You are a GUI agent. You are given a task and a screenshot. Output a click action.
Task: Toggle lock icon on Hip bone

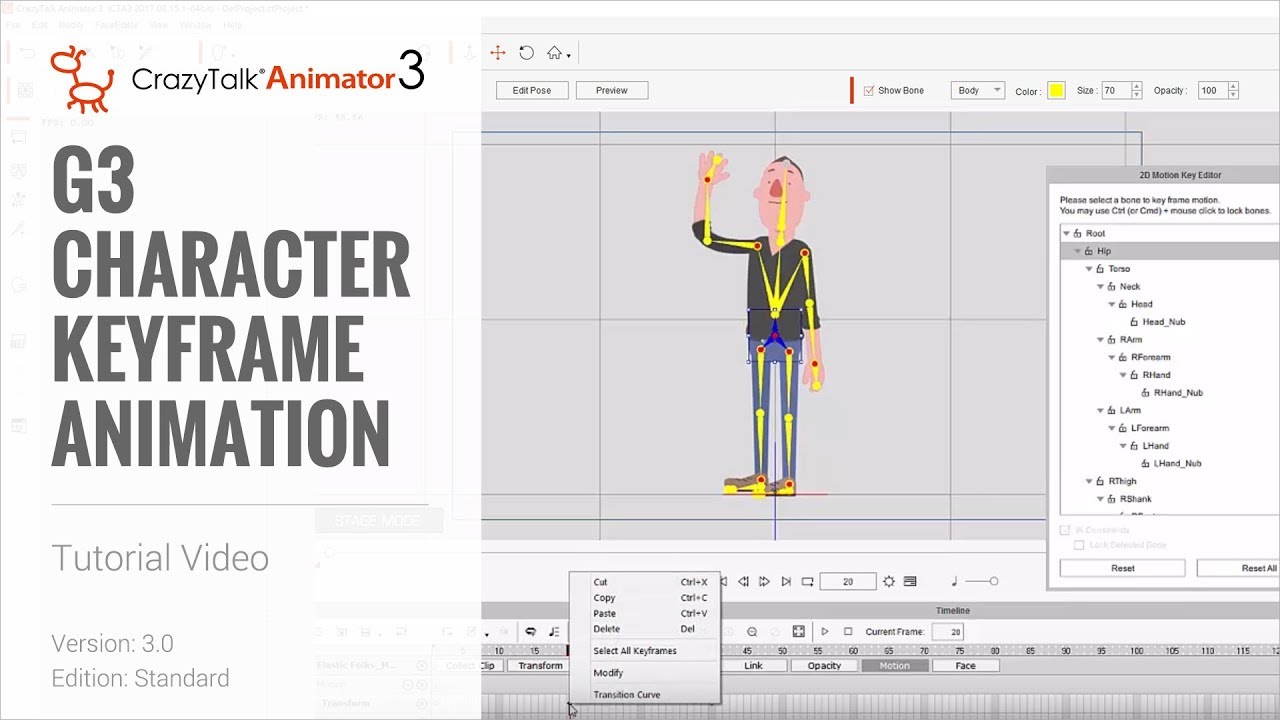pyautogui.click(x=1088, y=251)
